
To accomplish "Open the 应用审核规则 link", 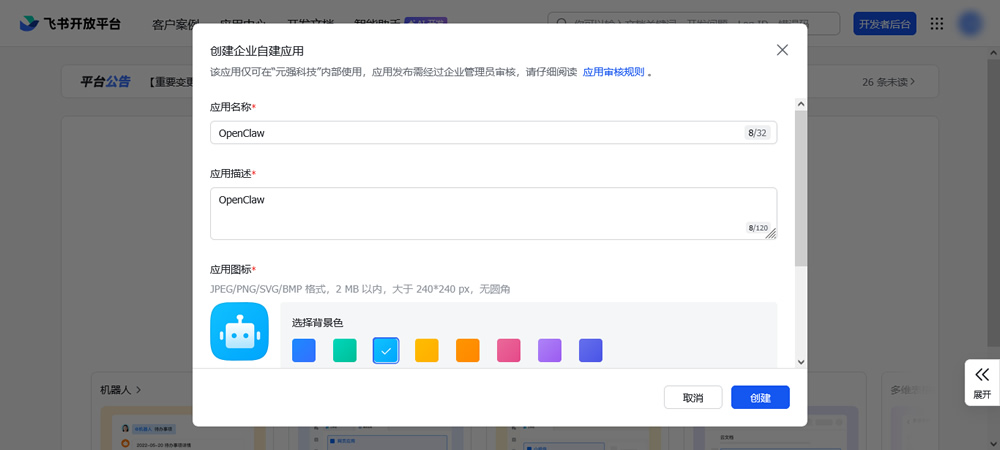I will point(613,72).
